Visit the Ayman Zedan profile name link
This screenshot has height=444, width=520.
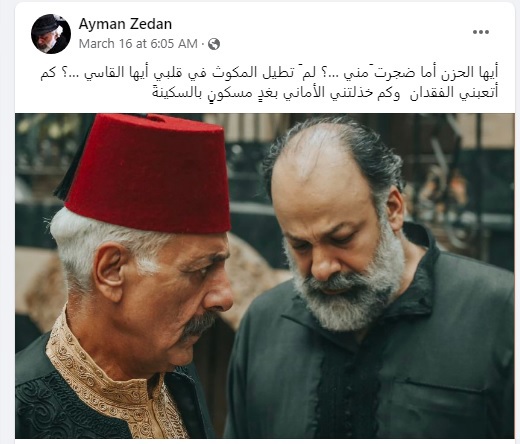125,24
